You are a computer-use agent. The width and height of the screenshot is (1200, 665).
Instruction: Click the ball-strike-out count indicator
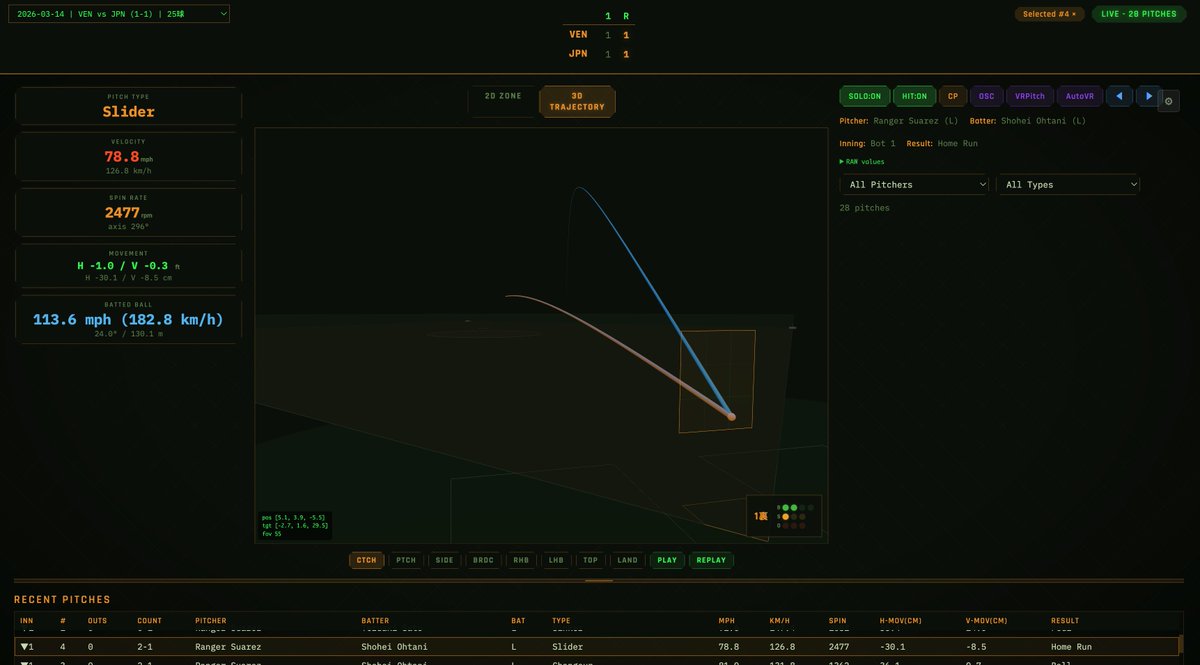click(784, 516)
